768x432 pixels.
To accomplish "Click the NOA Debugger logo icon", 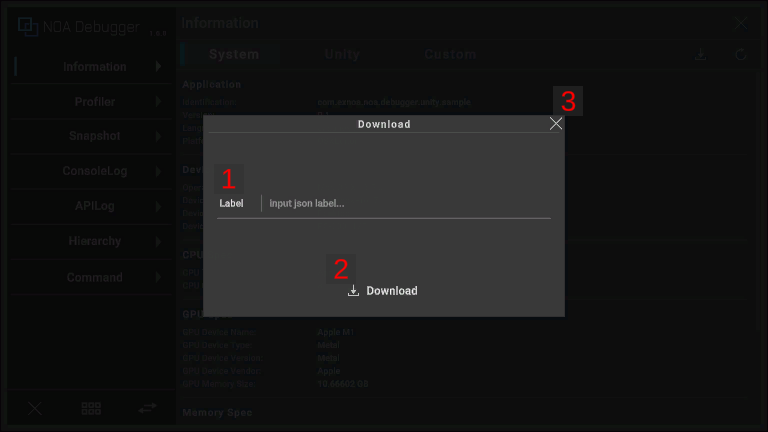I will tap(28, 26).
